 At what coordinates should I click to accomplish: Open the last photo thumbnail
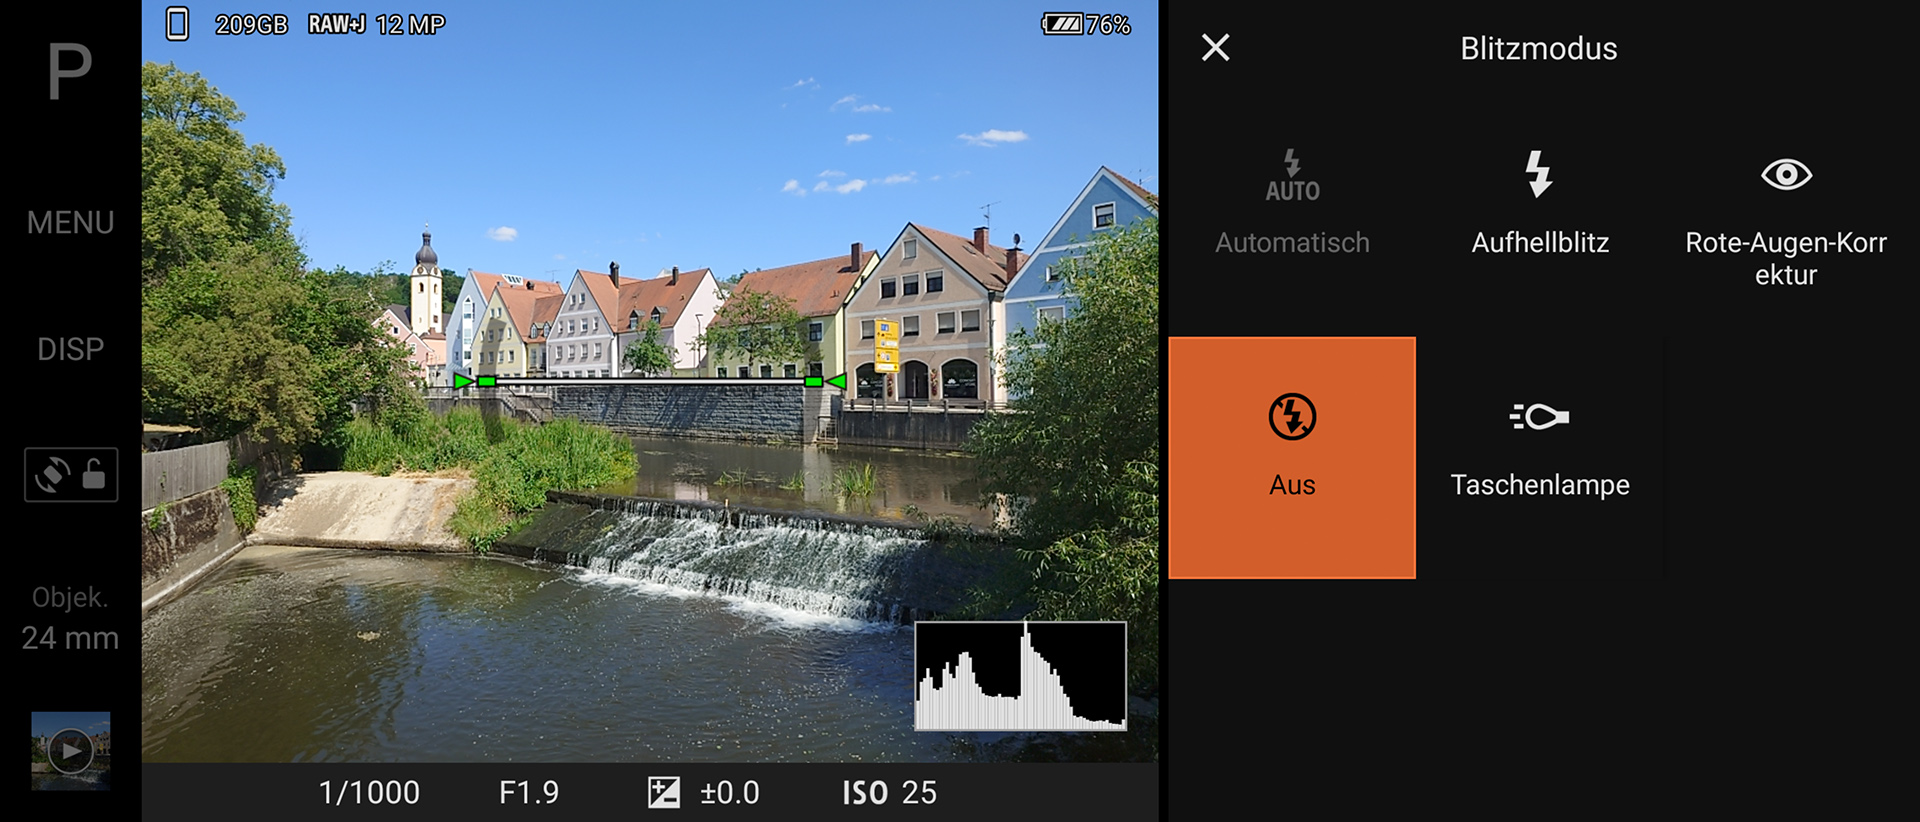70,750
